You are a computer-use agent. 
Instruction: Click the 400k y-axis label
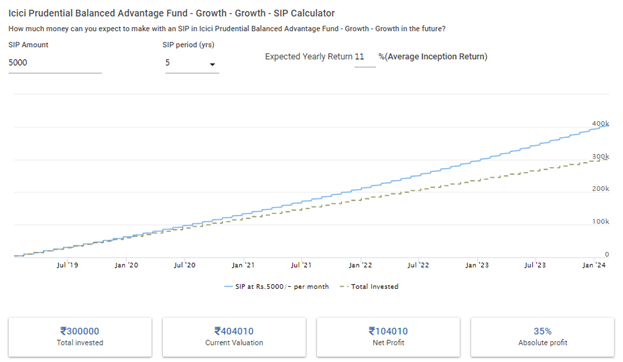600,124
